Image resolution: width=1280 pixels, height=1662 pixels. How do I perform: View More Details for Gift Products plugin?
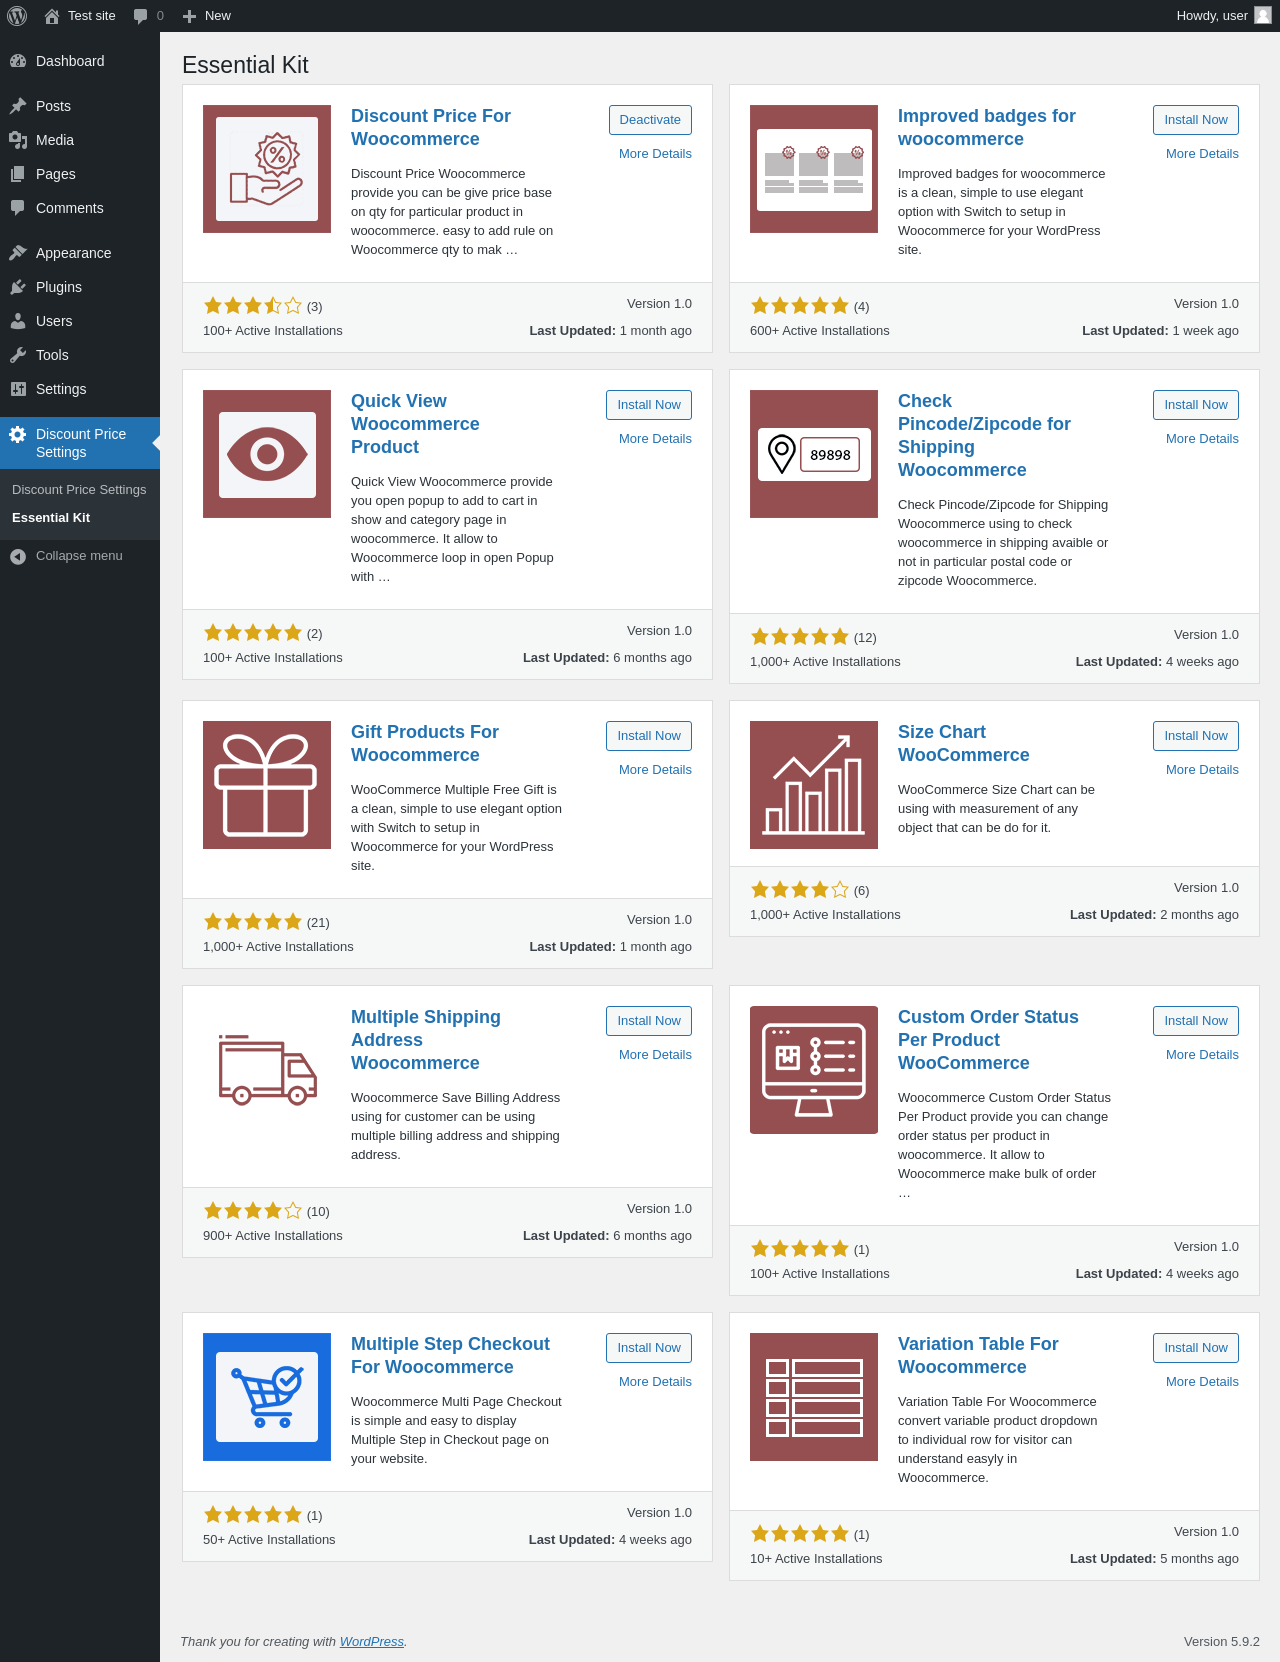[655, 770]
